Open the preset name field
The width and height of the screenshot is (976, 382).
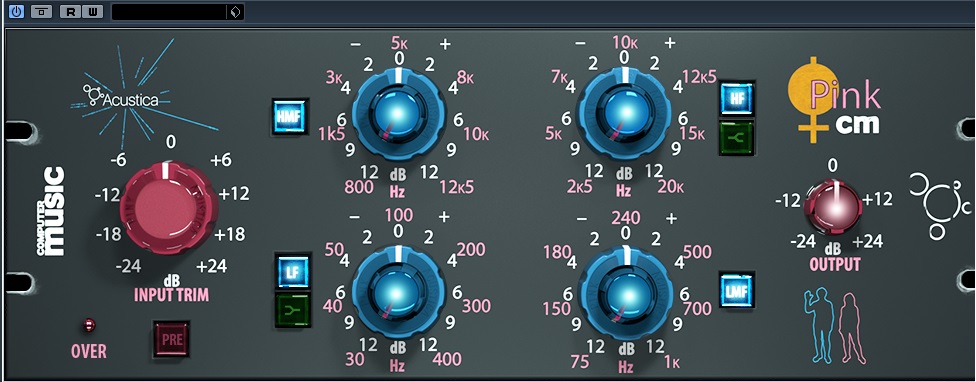tap(169, 11)
